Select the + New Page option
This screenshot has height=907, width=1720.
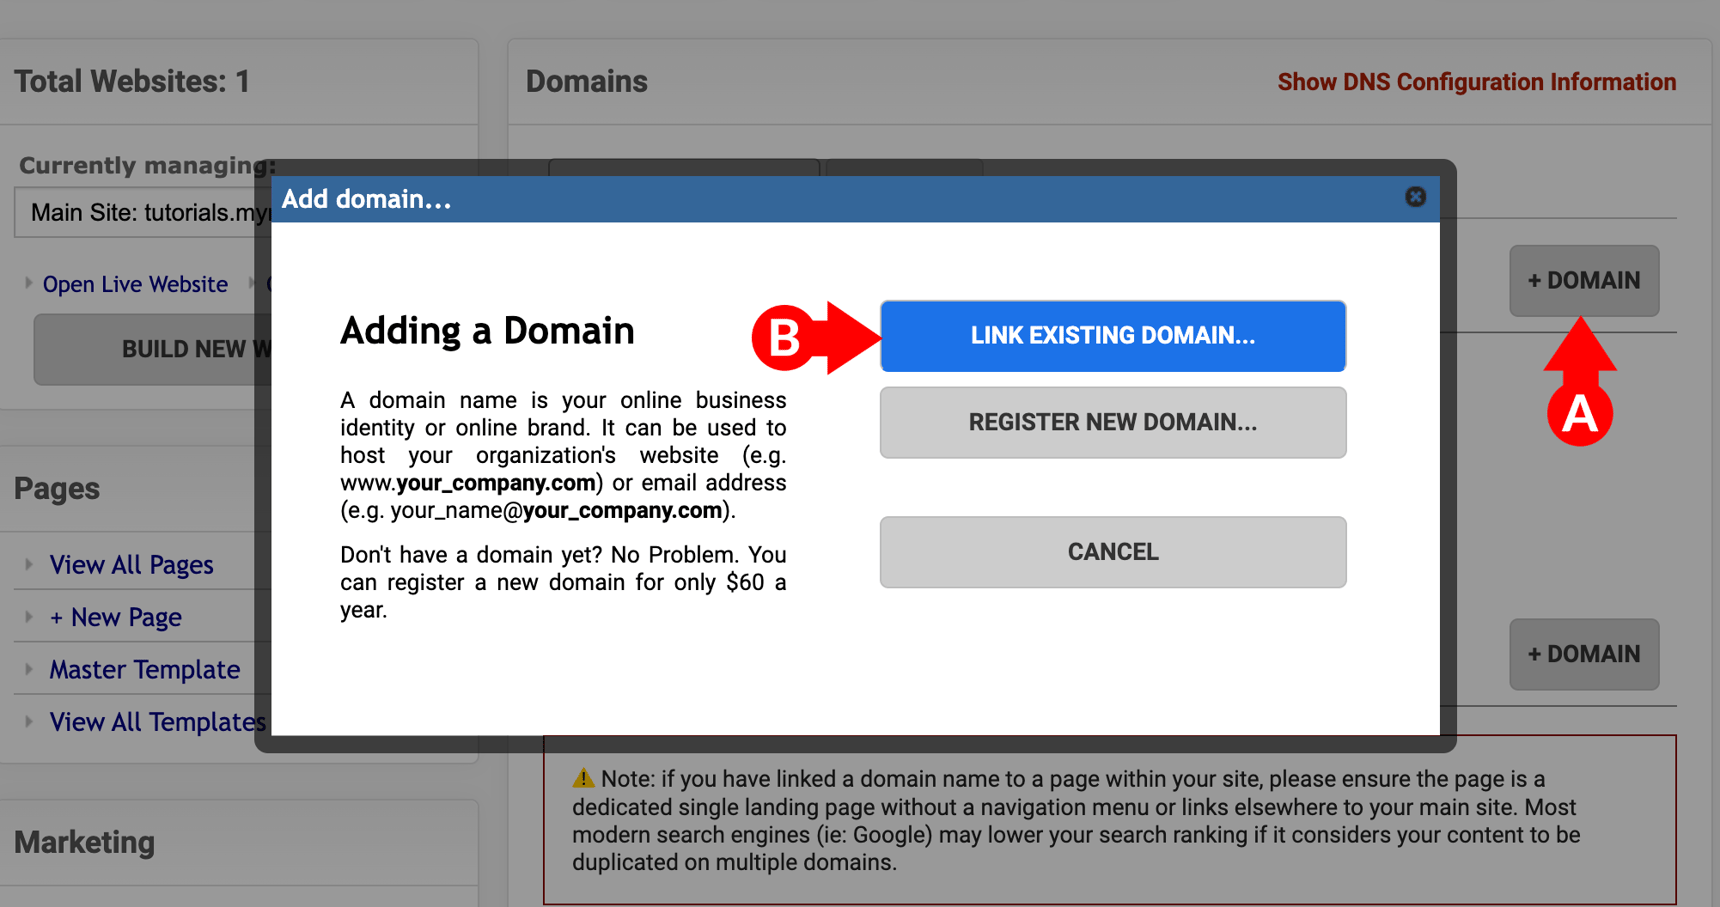point(115,617)
